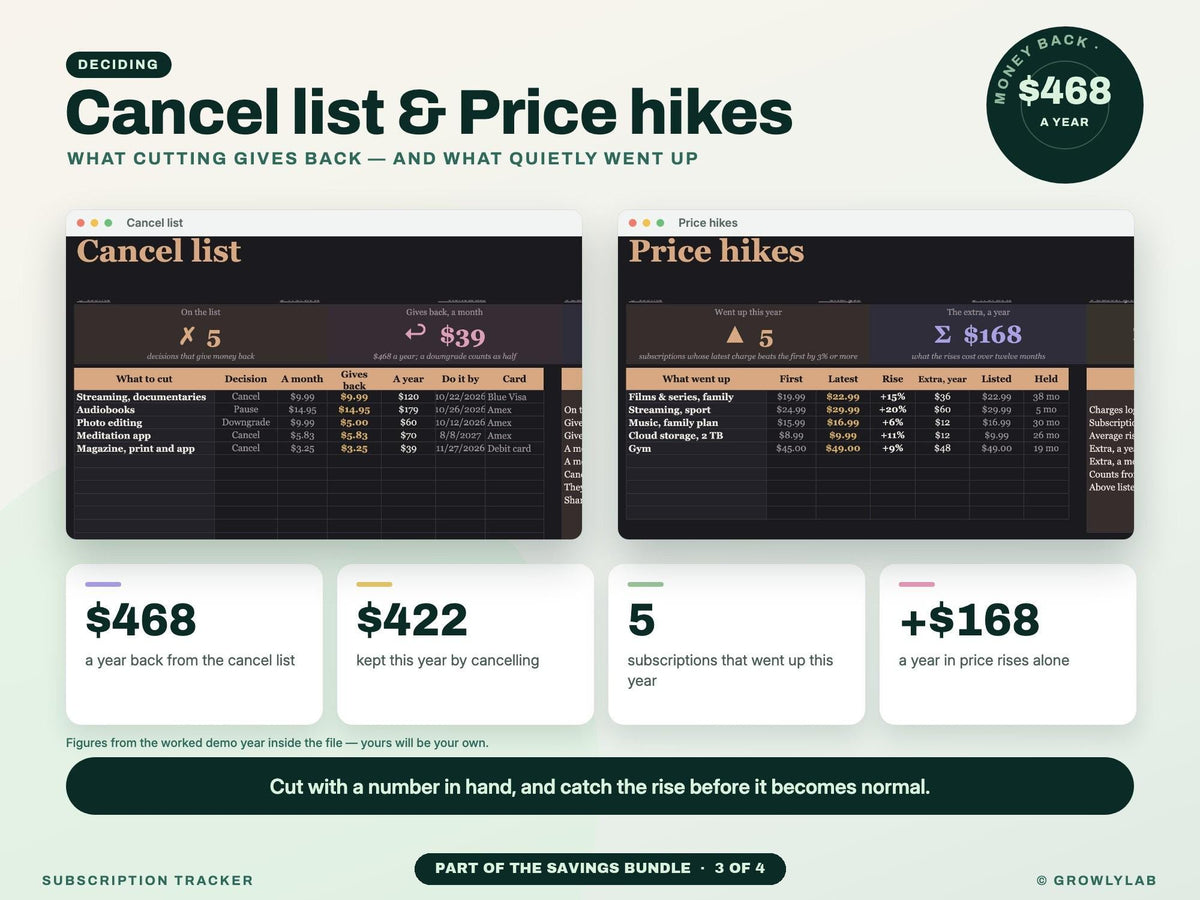The width and height of the screenshot is (1200, 900).
Task: Select the 'Music, family plan' row name
Action: click(x=673, y=423)
